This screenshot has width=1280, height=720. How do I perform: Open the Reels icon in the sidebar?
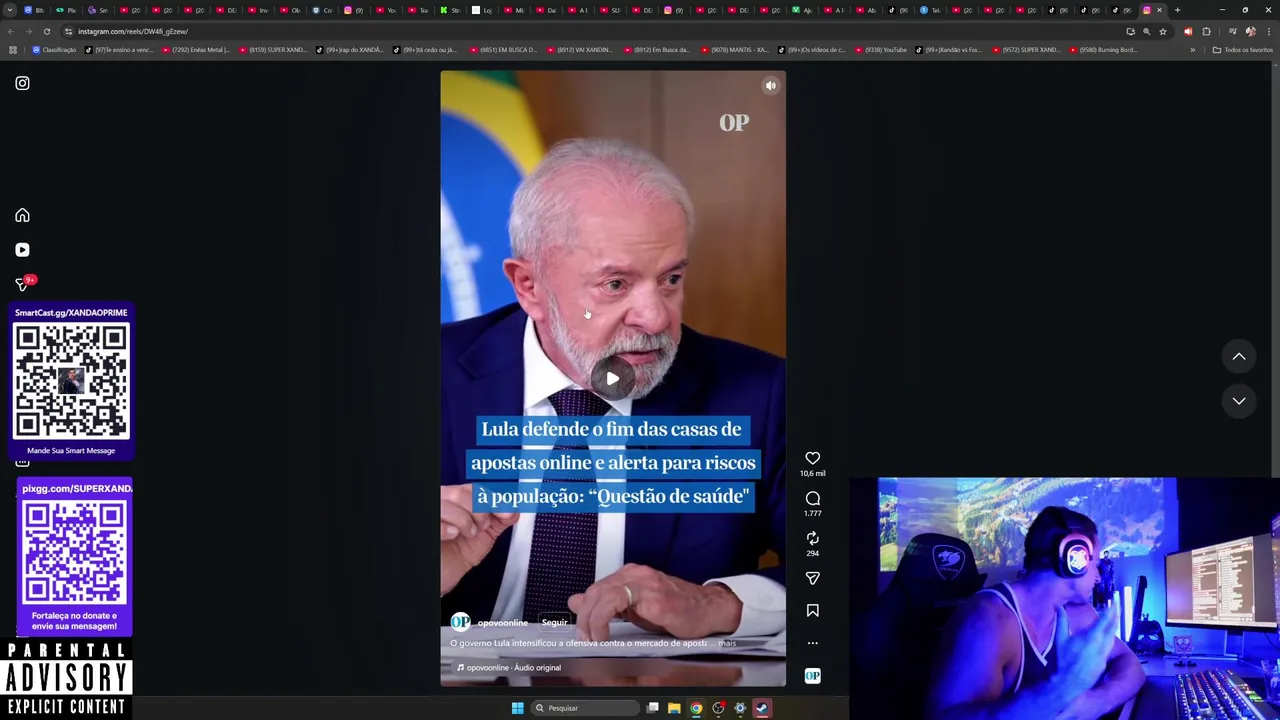(x=22, y=250)
